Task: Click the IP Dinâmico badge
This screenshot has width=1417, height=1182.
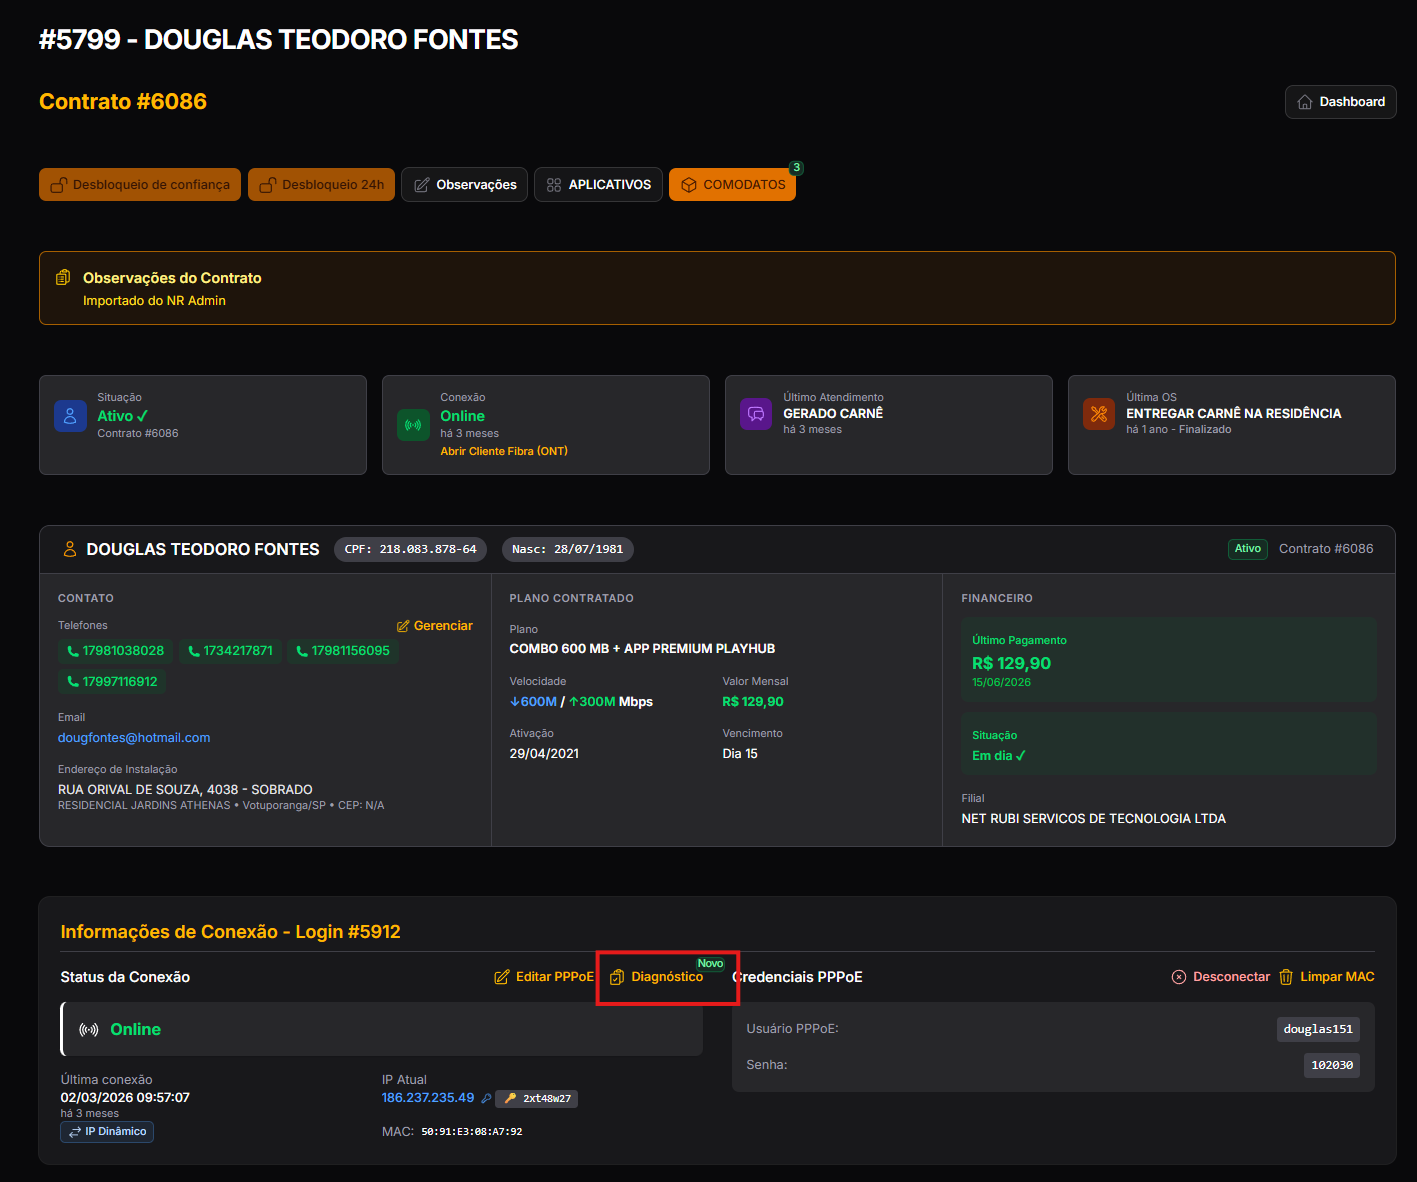Action: point(107,1132)
